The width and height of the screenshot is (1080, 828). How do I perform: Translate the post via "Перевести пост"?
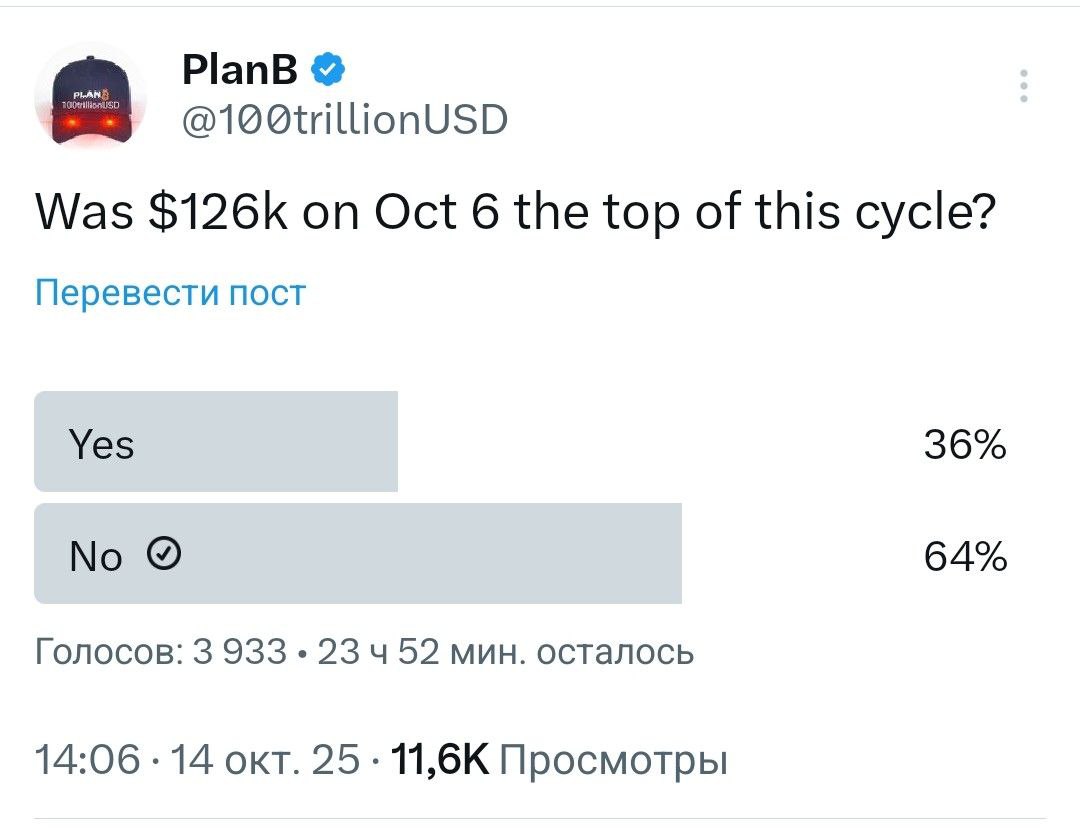pyautogui.click(x=170, y=293)
